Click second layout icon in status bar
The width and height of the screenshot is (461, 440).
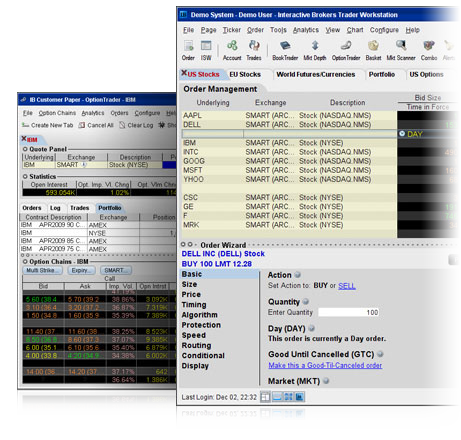[x=277, y=397]
